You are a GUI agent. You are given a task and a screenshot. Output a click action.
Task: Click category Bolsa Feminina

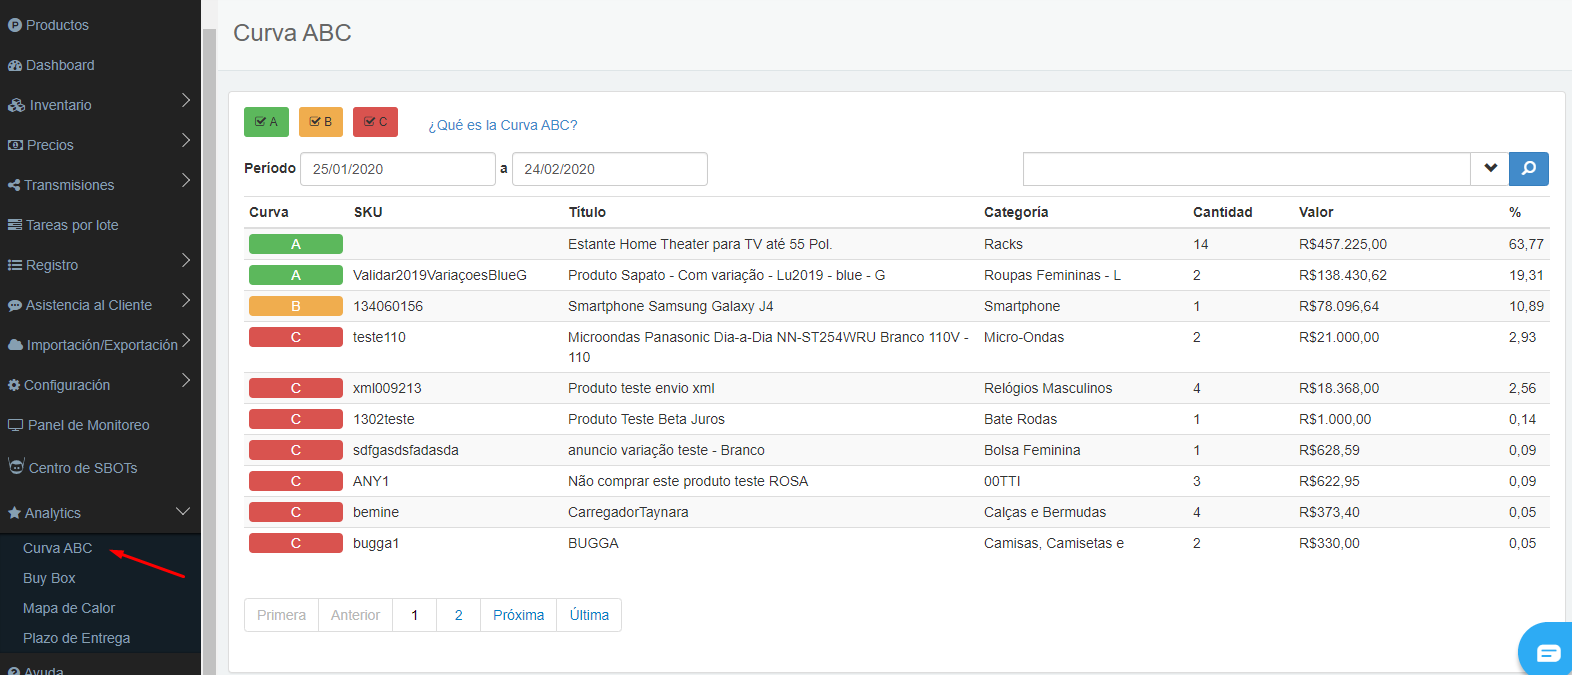[1032, 450]
